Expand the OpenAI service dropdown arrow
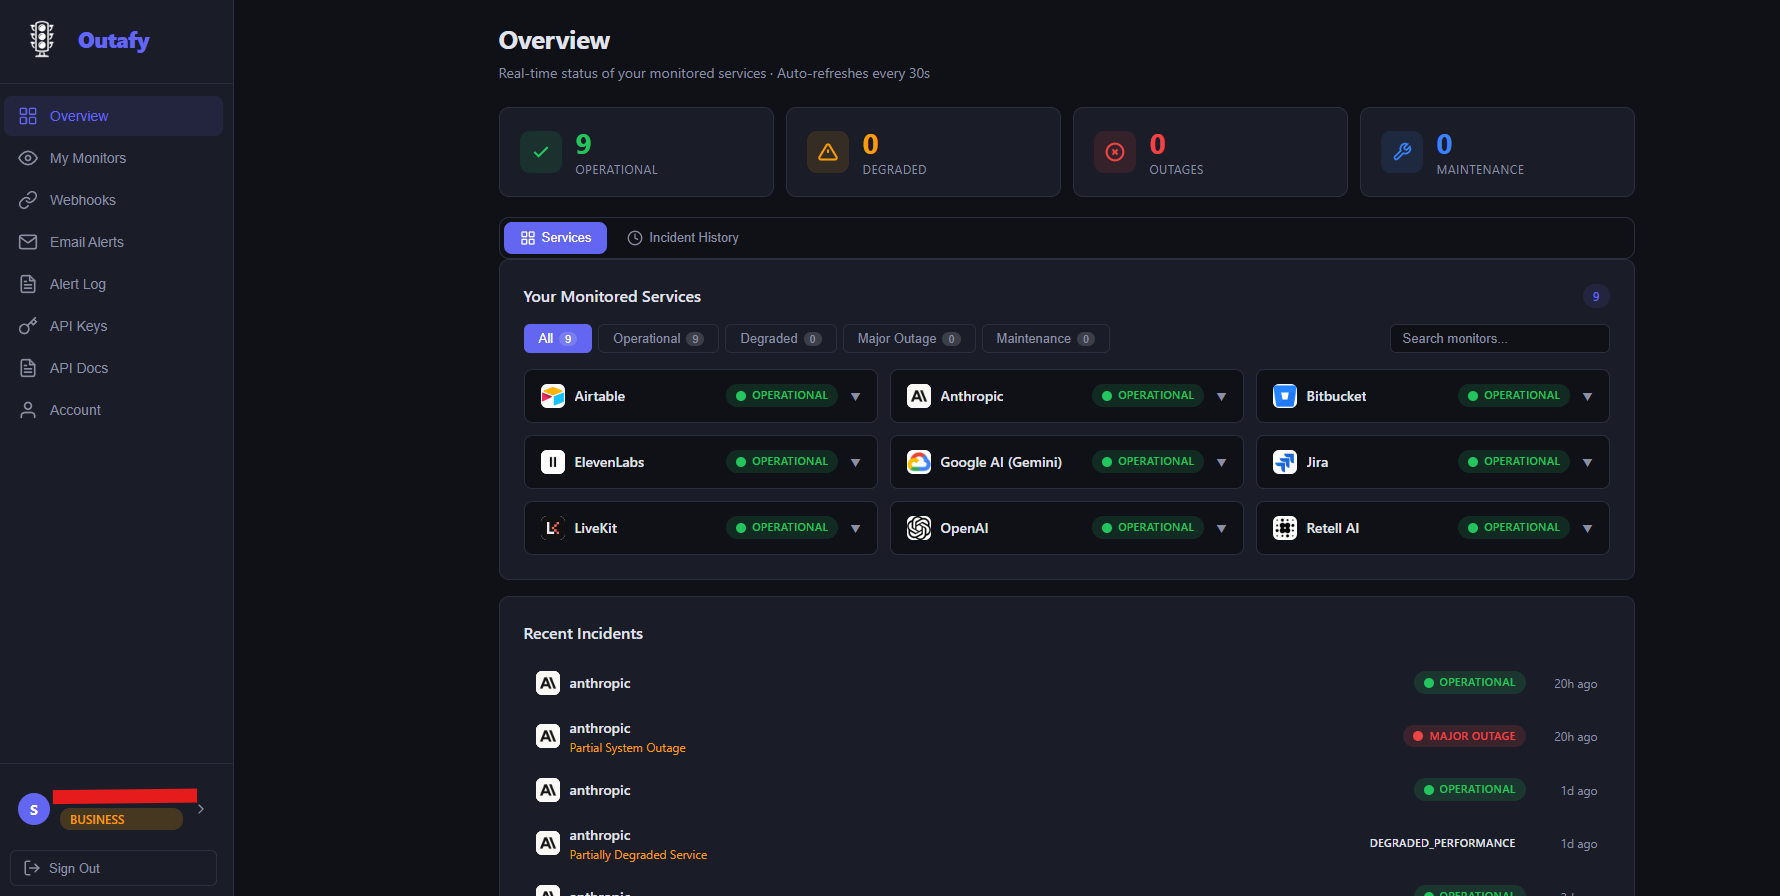Screen dimensions: 1780x896 tap(1222, 529)
